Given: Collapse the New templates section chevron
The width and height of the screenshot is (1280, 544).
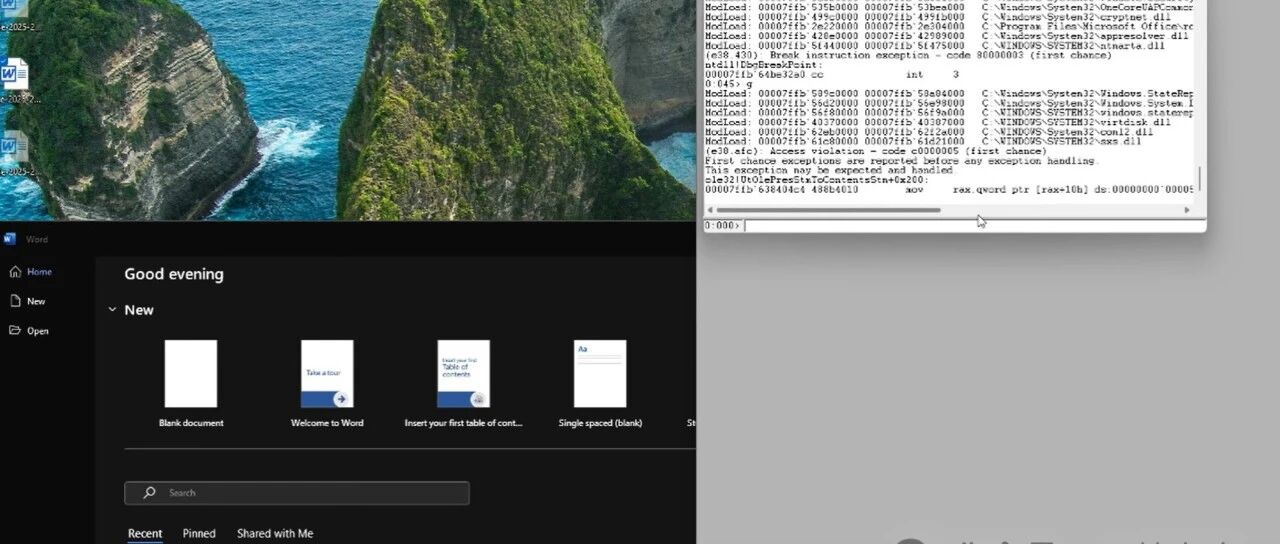Looking at the screenshot, I should tap(112, 310).
